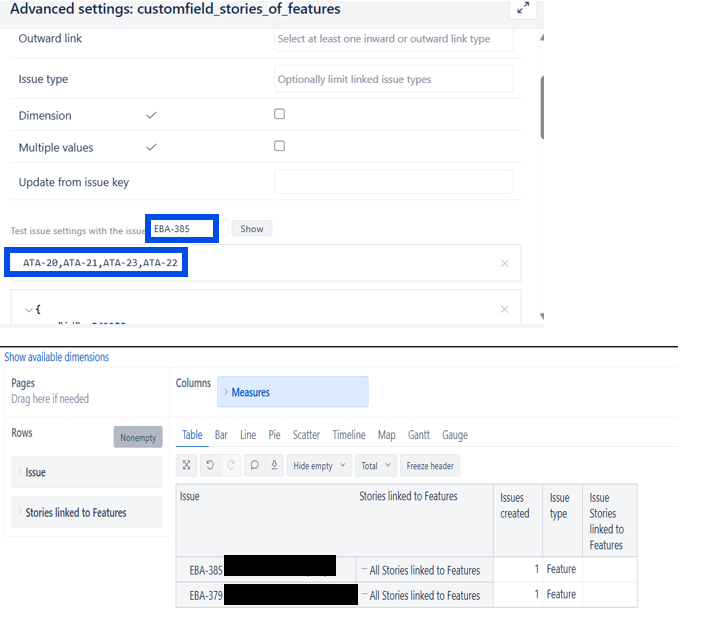
Task: Click the redo arrow icon
Action: pos(231,465)
